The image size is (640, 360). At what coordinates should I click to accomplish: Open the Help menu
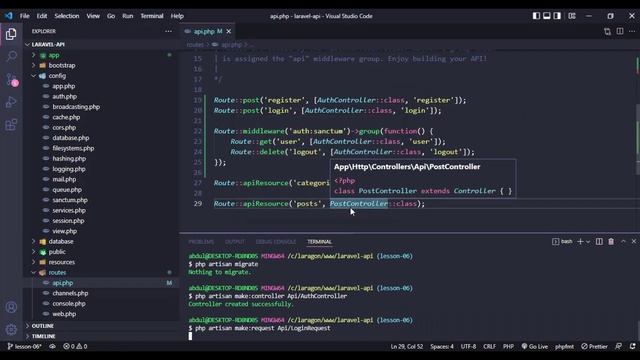click(x=177, y=16)
